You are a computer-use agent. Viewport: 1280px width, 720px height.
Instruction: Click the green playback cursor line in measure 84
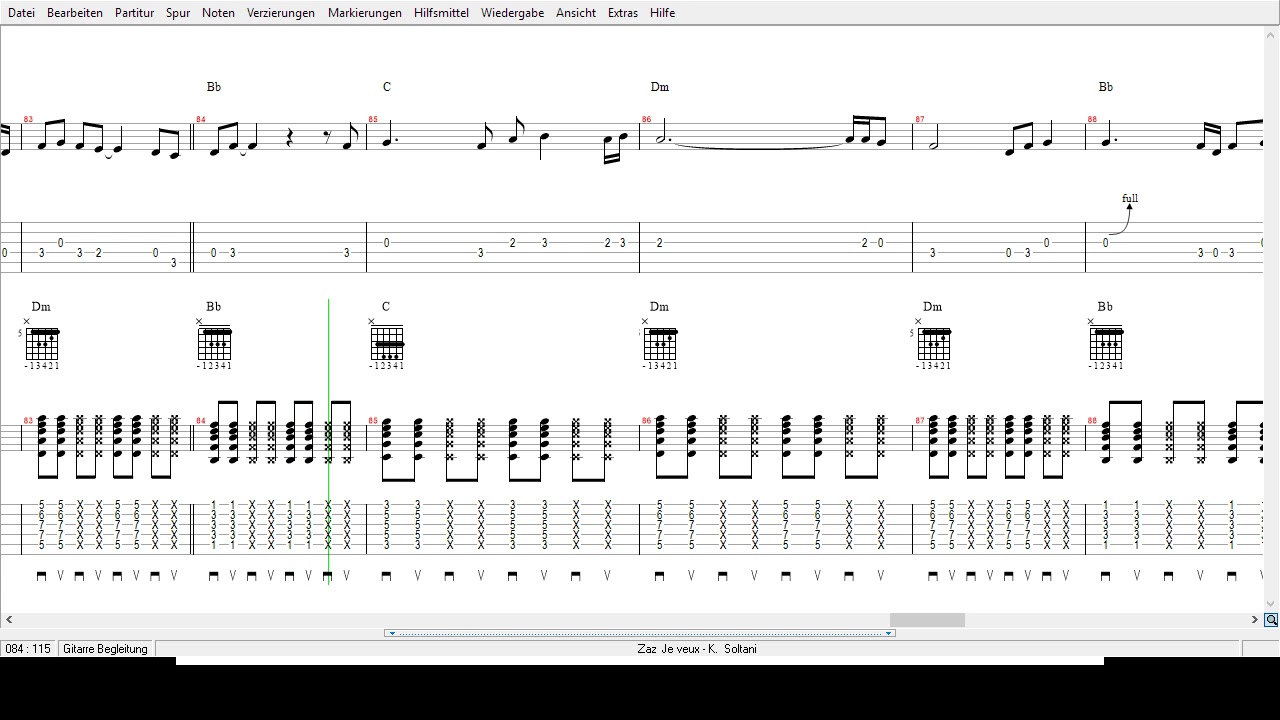pos(329,440)
